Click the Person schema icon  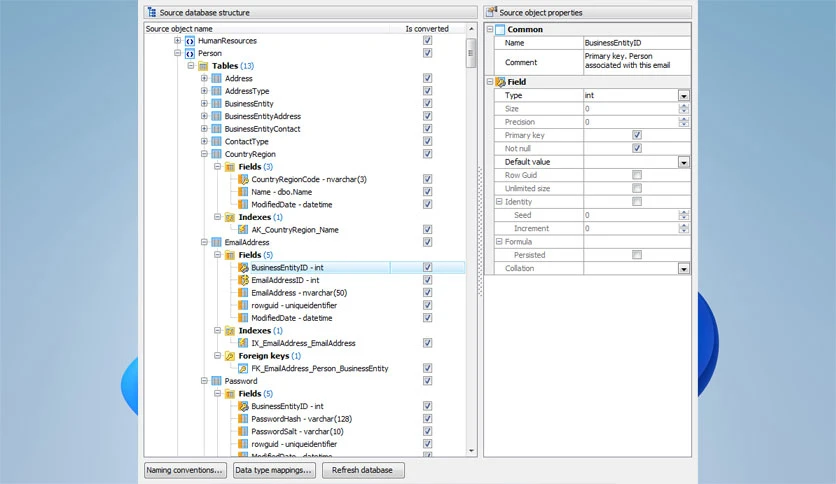tap(190, 53)
